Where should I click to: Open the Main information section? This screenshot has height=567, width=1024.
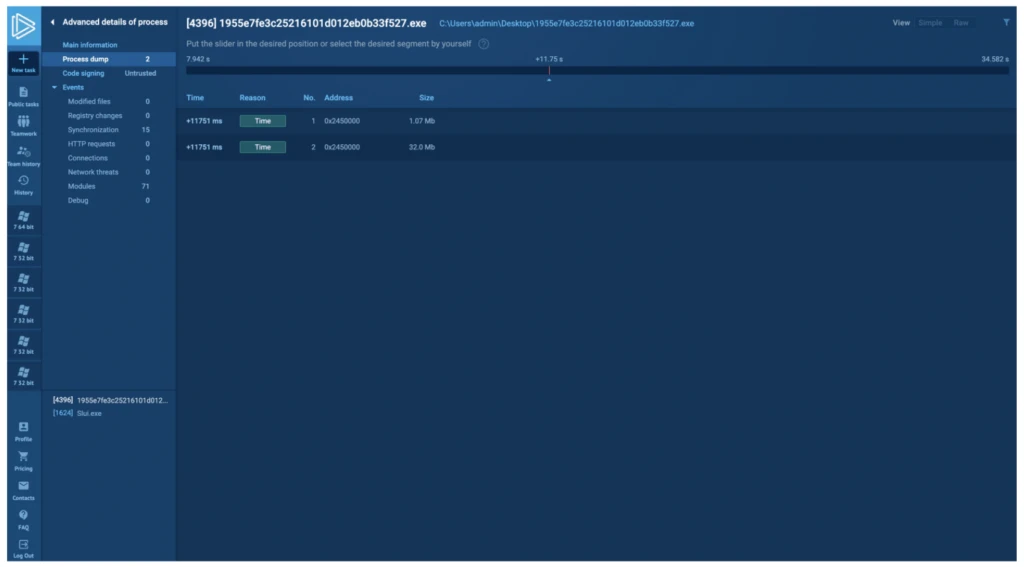[x=89, y=45]
